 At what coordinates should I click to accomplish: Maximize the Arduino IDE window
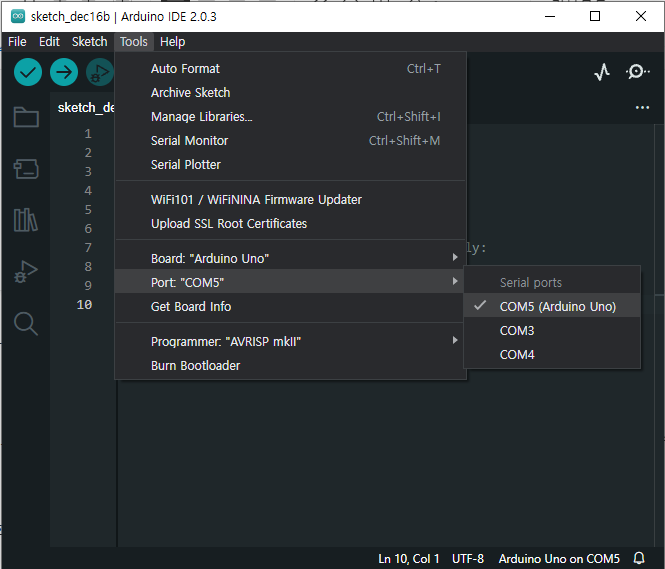click(x=595, y=16)
